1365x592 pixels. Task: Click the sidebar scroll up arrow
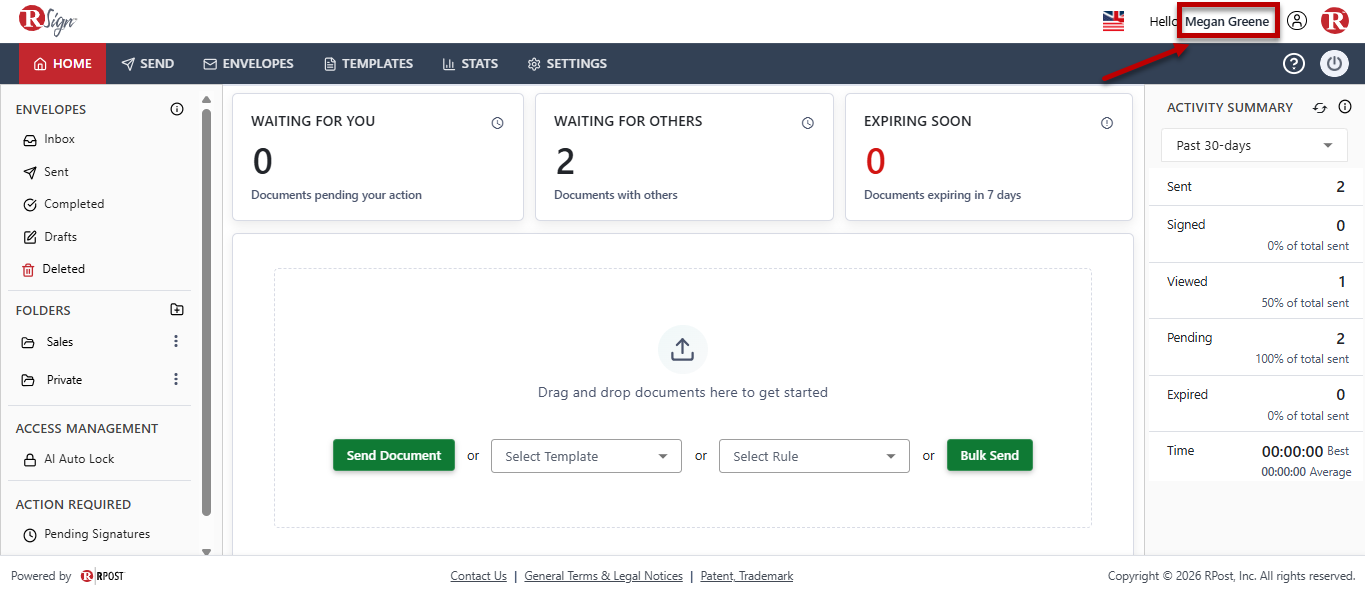[206, 99]
